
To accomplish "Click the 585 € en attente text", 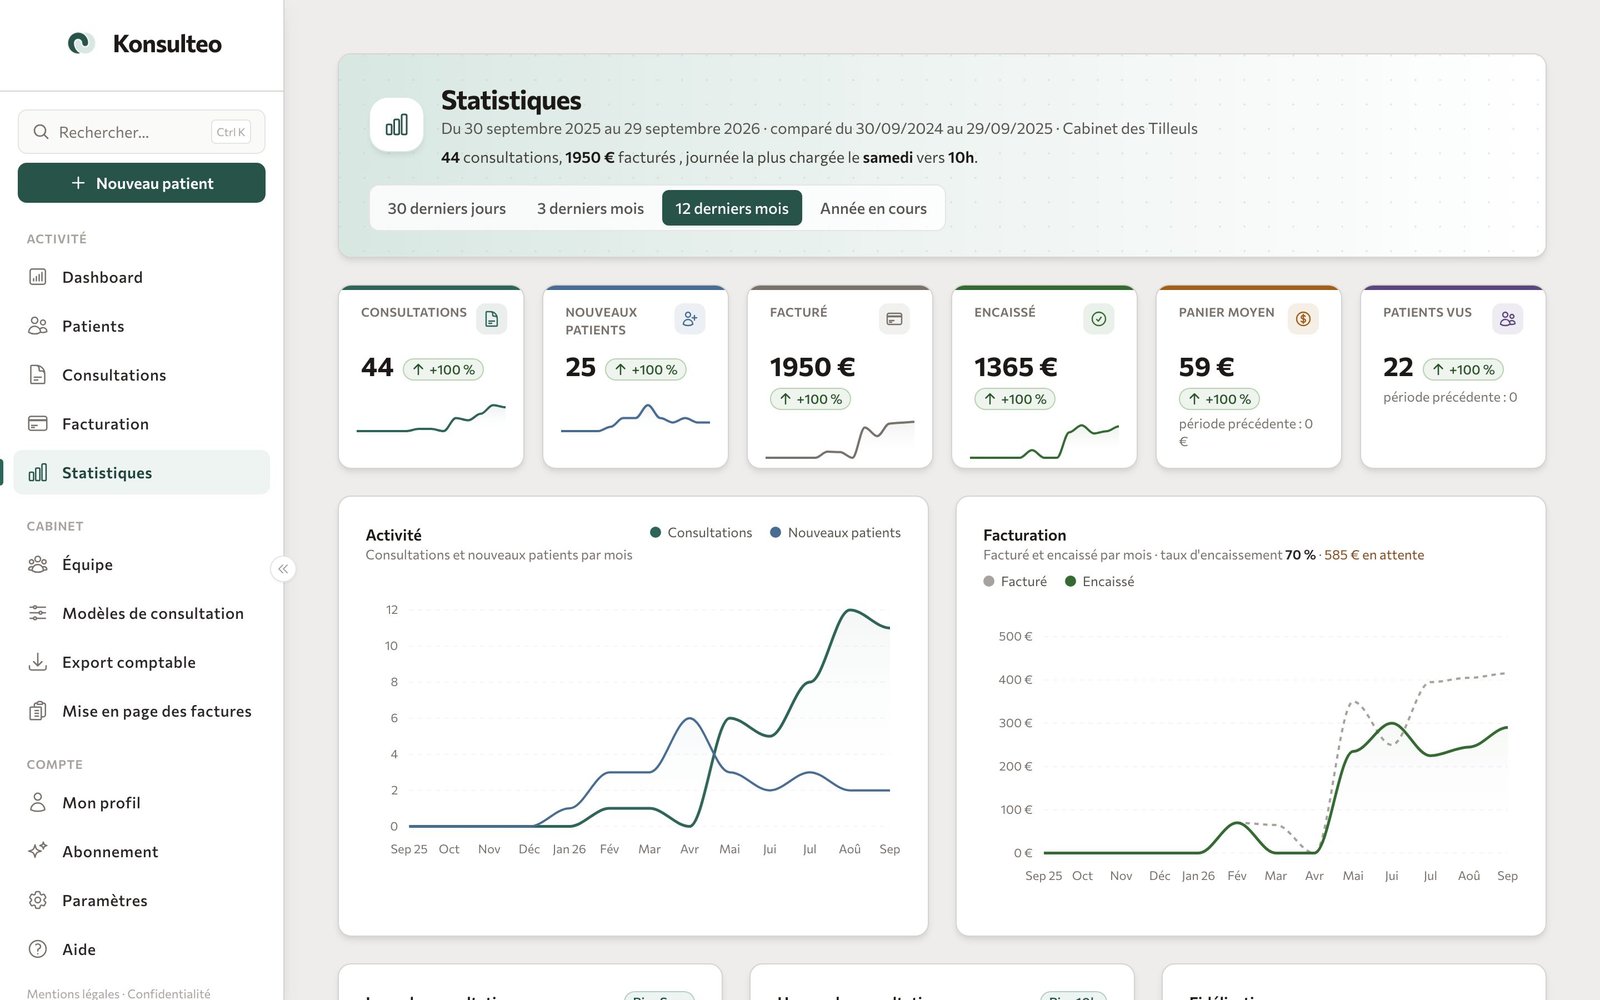I will tap(1374, 555).
